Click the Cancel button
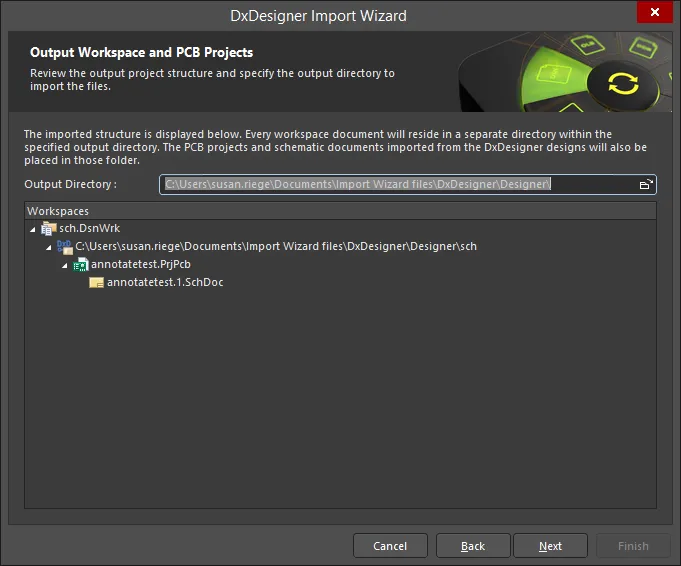Image resolution: width=681 pixels, height=566 pixels. (390, 546)
